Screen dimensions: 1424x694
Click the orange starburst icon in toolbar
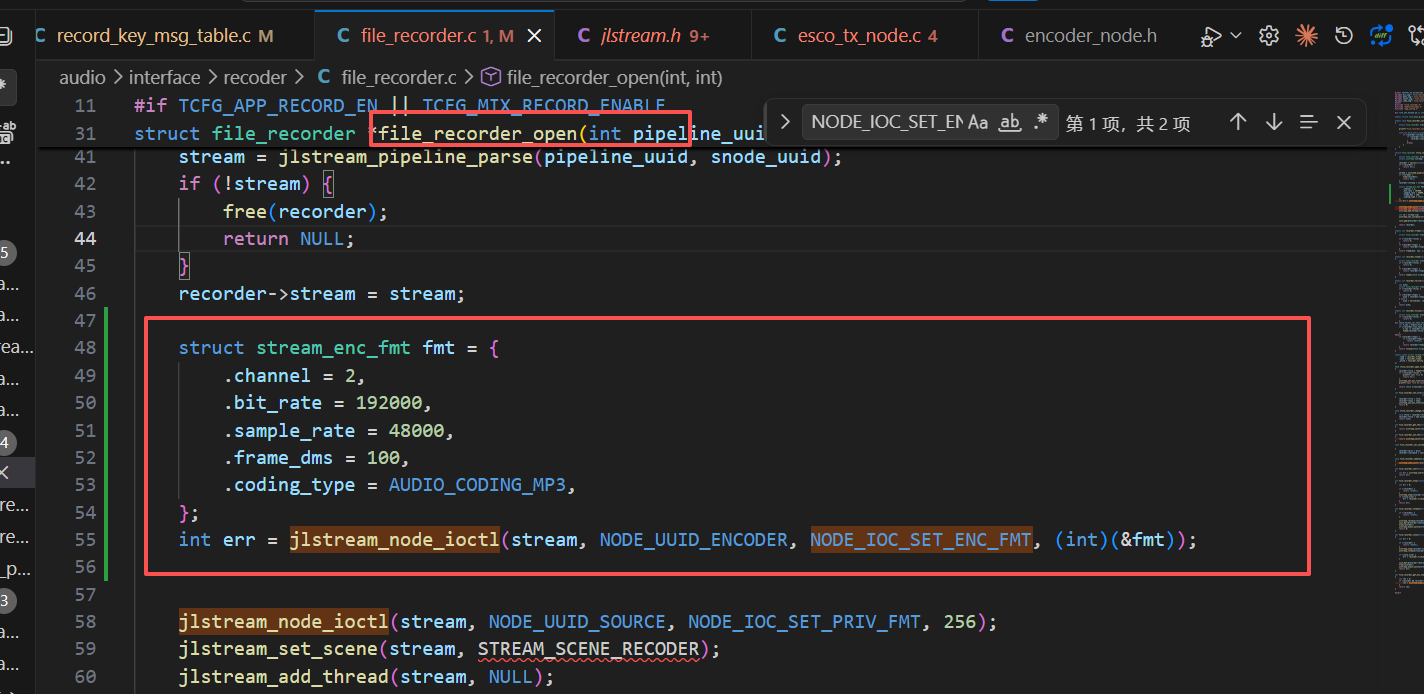pyautogui.click(x=1307, y=36)
